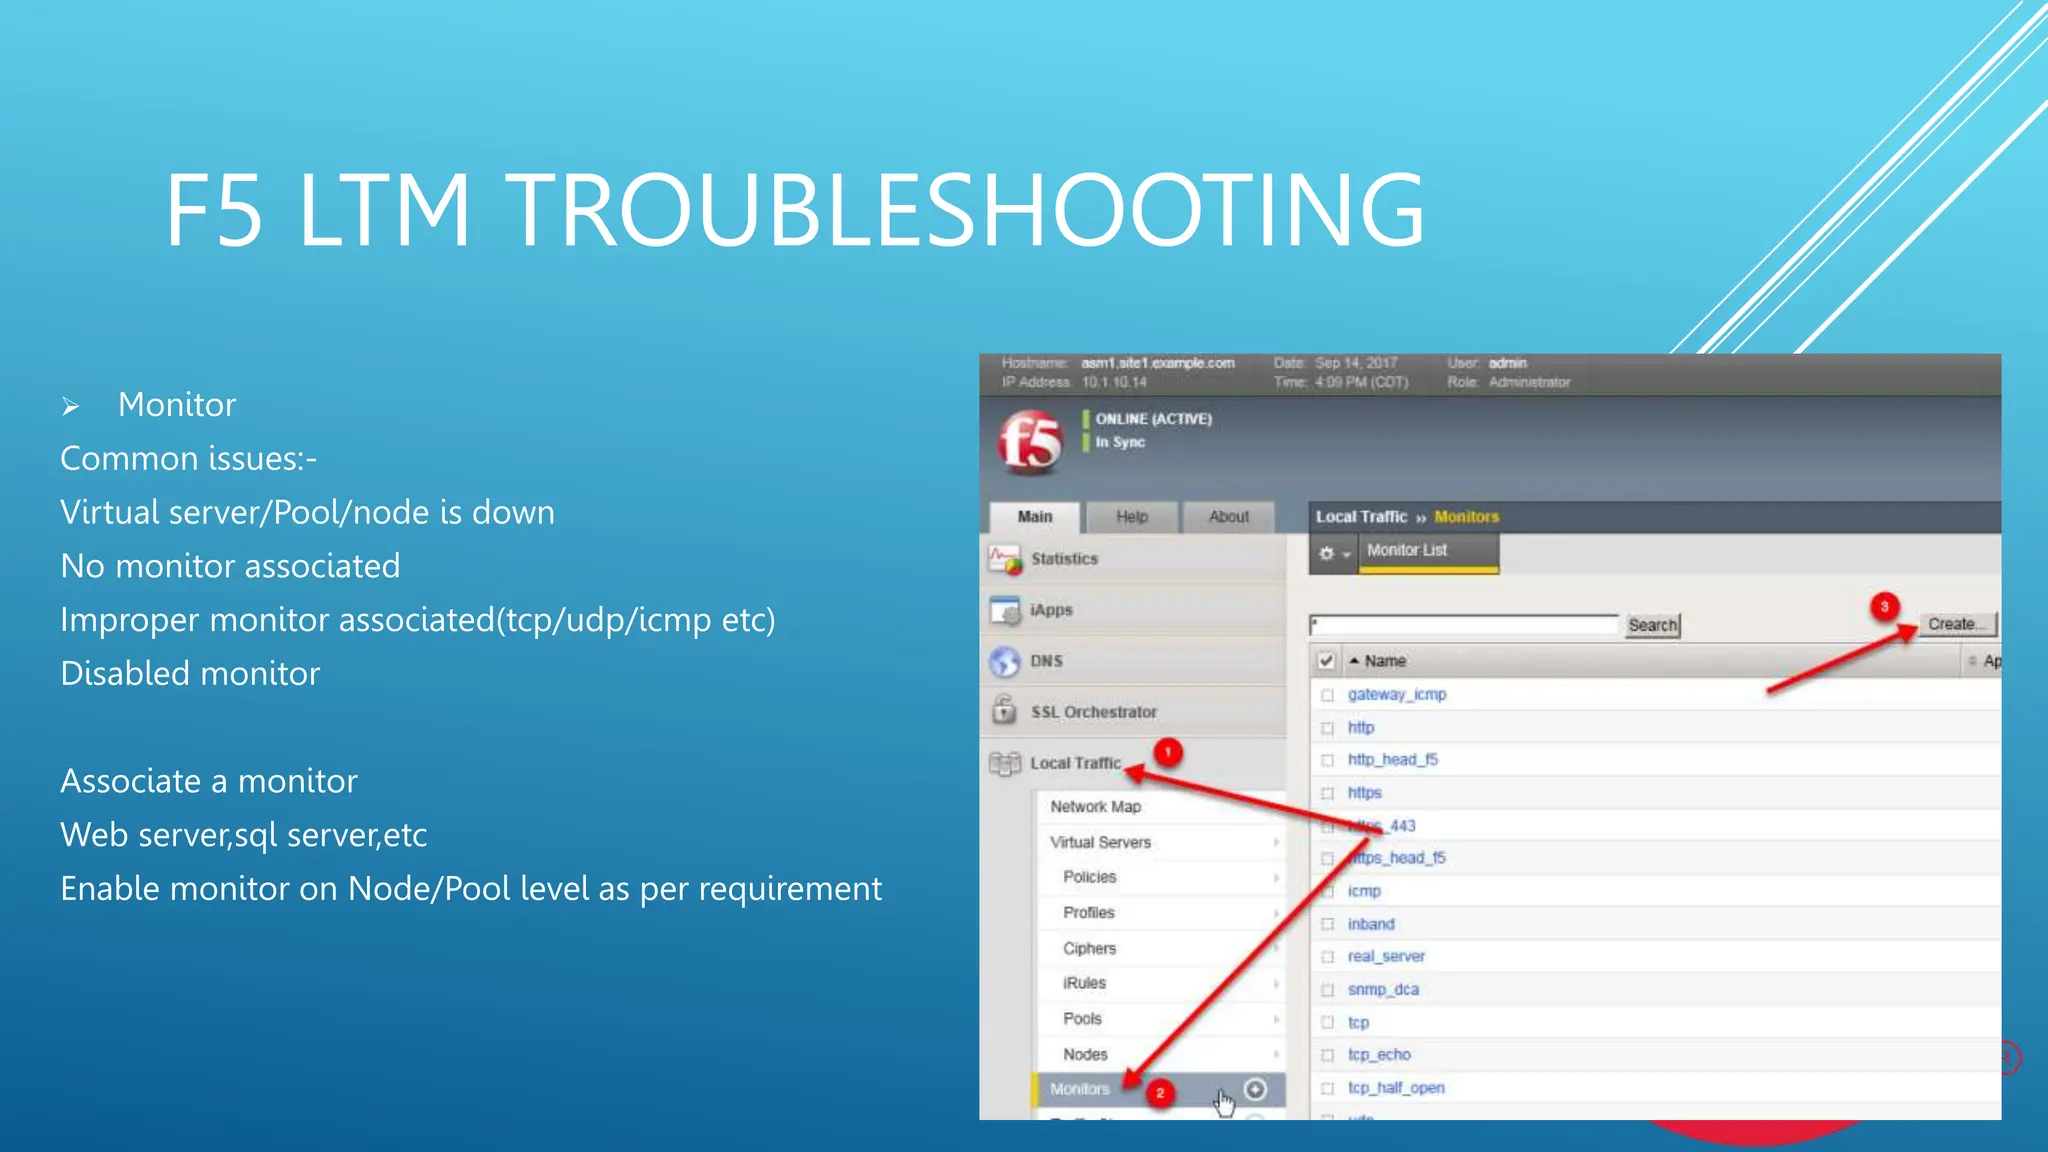The image size is (2048, 1152).
Task: Expand Nodes submenu arrow
Action: click(1276, 1054)
